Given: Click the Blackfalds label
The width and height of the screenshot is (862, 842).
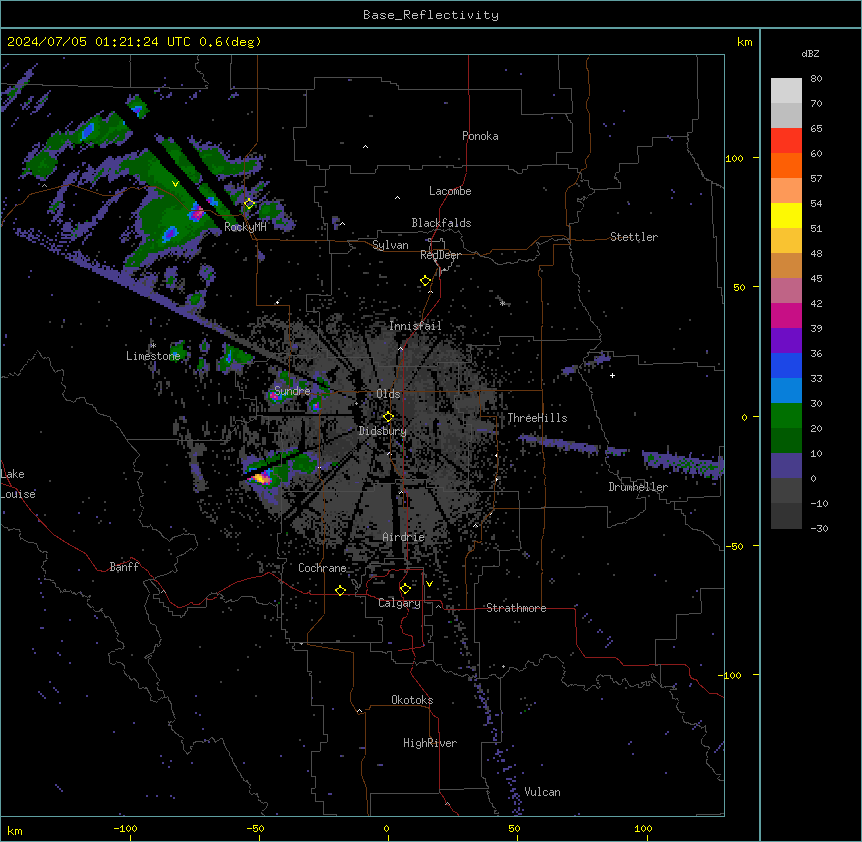Looking at the screenshot, I should [441, 223].
